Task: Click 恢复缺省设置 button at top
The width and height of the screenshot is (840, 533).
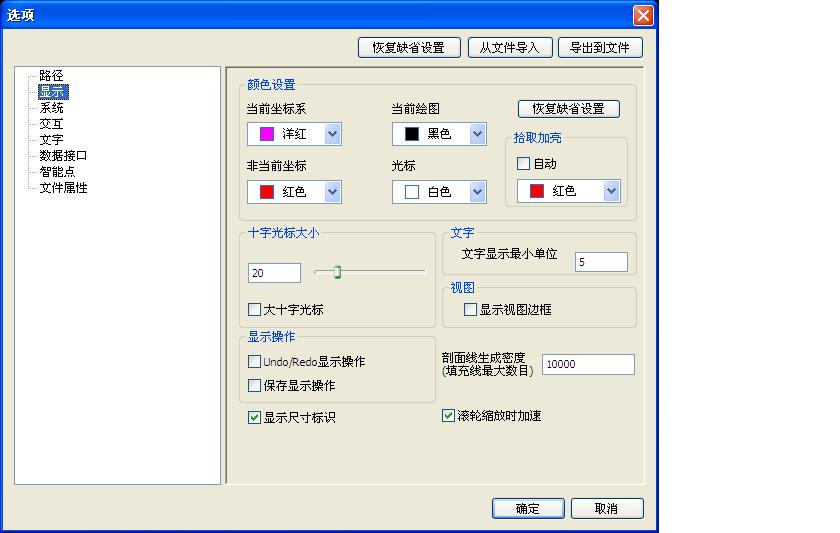Action: (x=409, y=48)
